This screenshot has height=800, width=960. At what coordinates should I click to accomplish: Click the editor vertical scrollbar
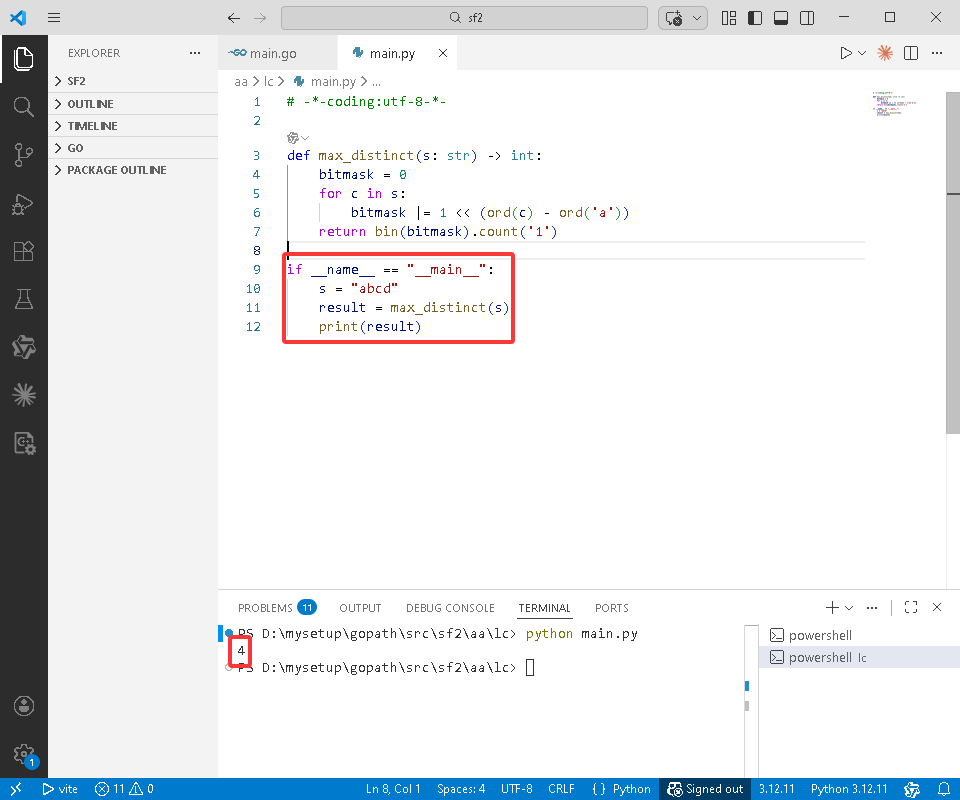(953, 263)
